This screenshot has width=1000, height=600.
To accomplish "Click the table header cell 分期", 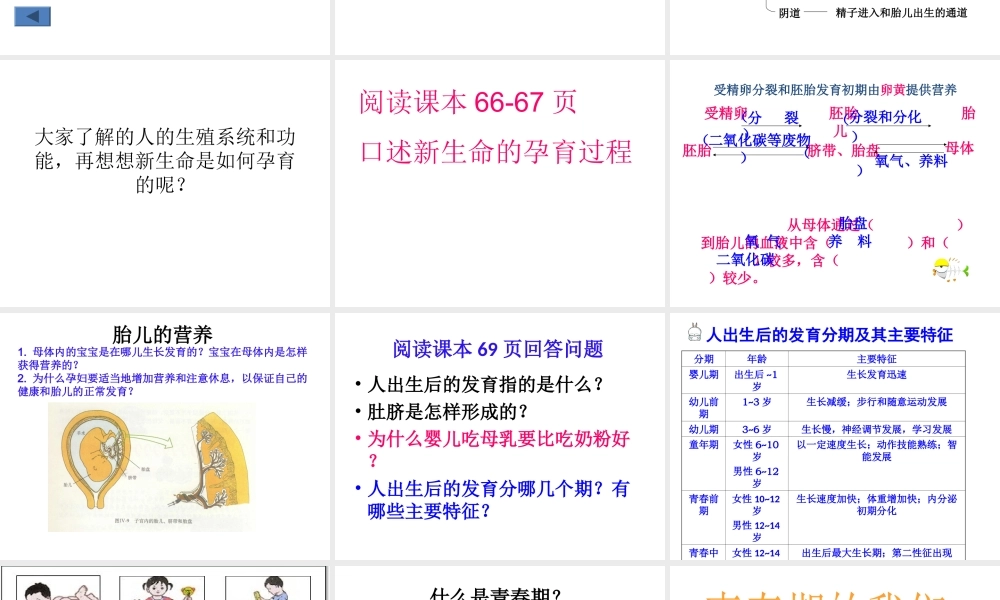I will click(703, 358).
